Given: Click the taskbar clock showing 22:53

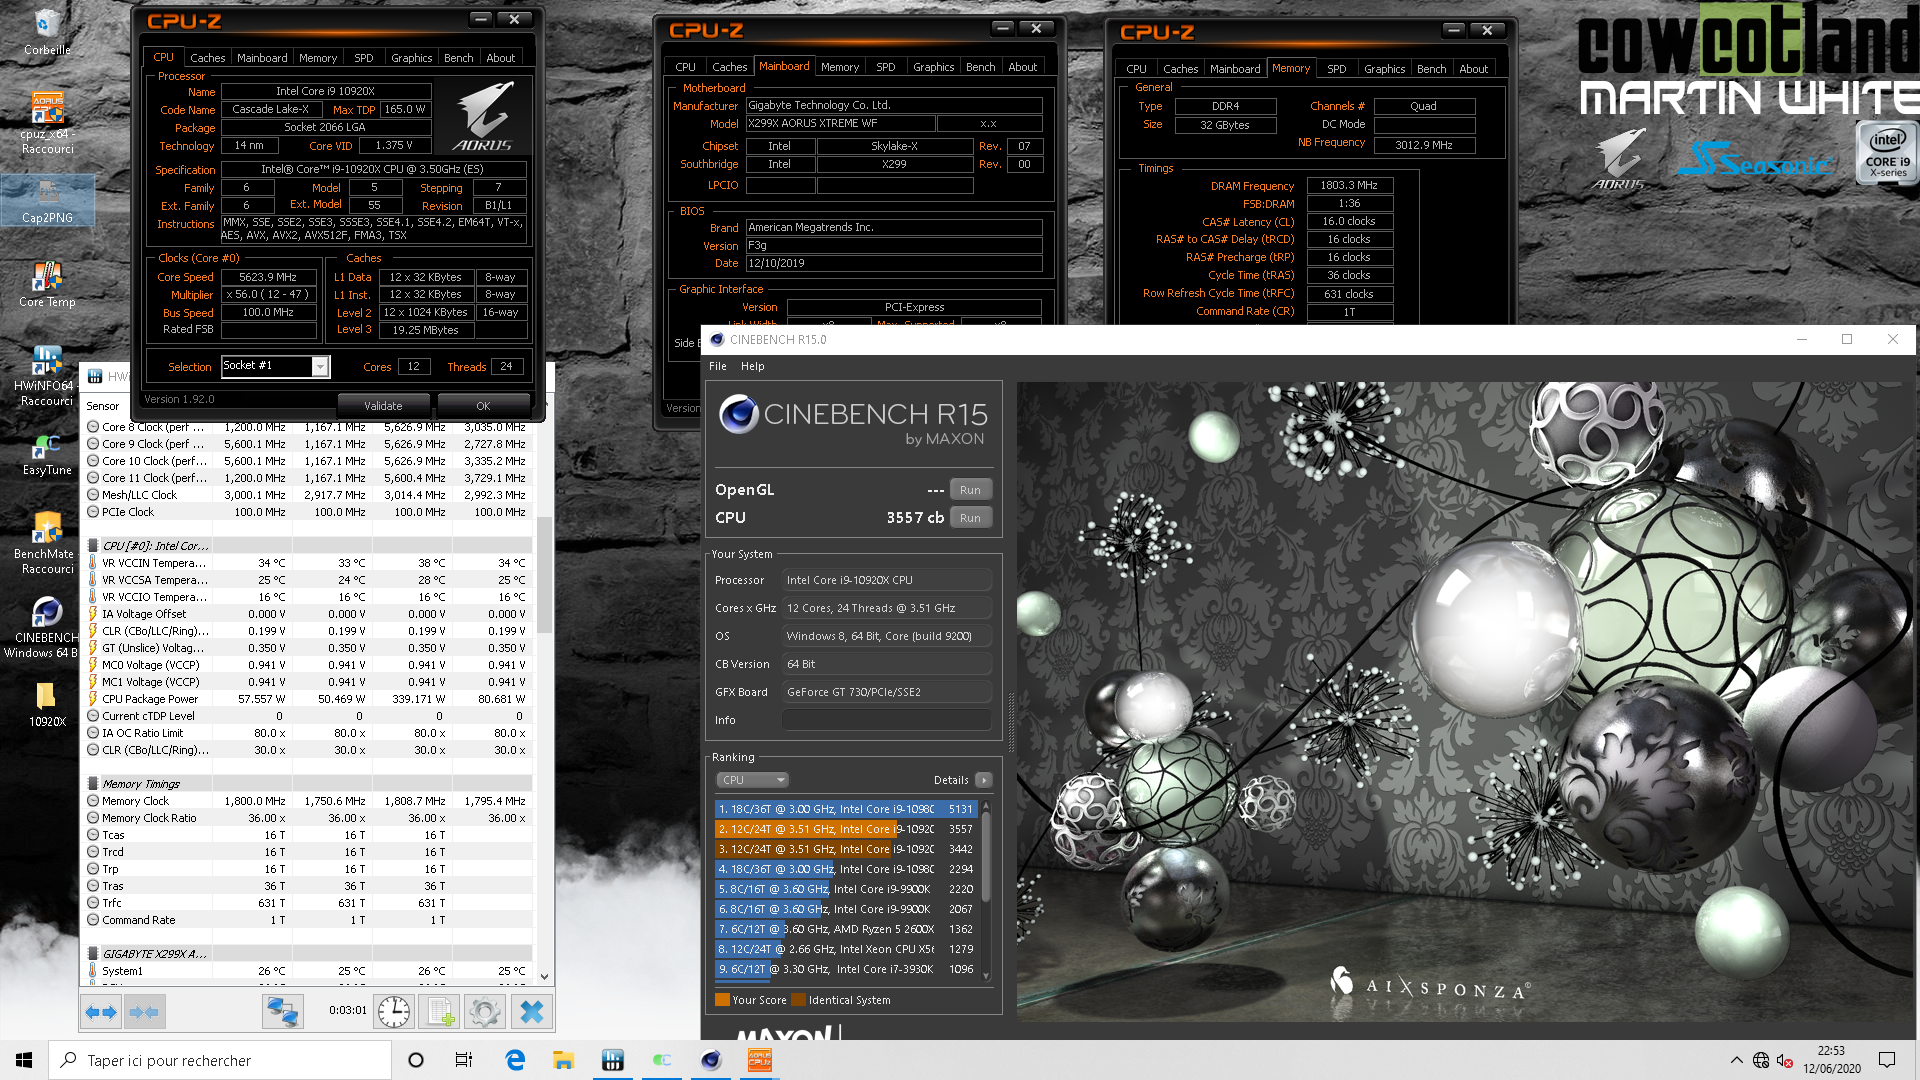Looking at the screenshot, I should [1831, 1060].
